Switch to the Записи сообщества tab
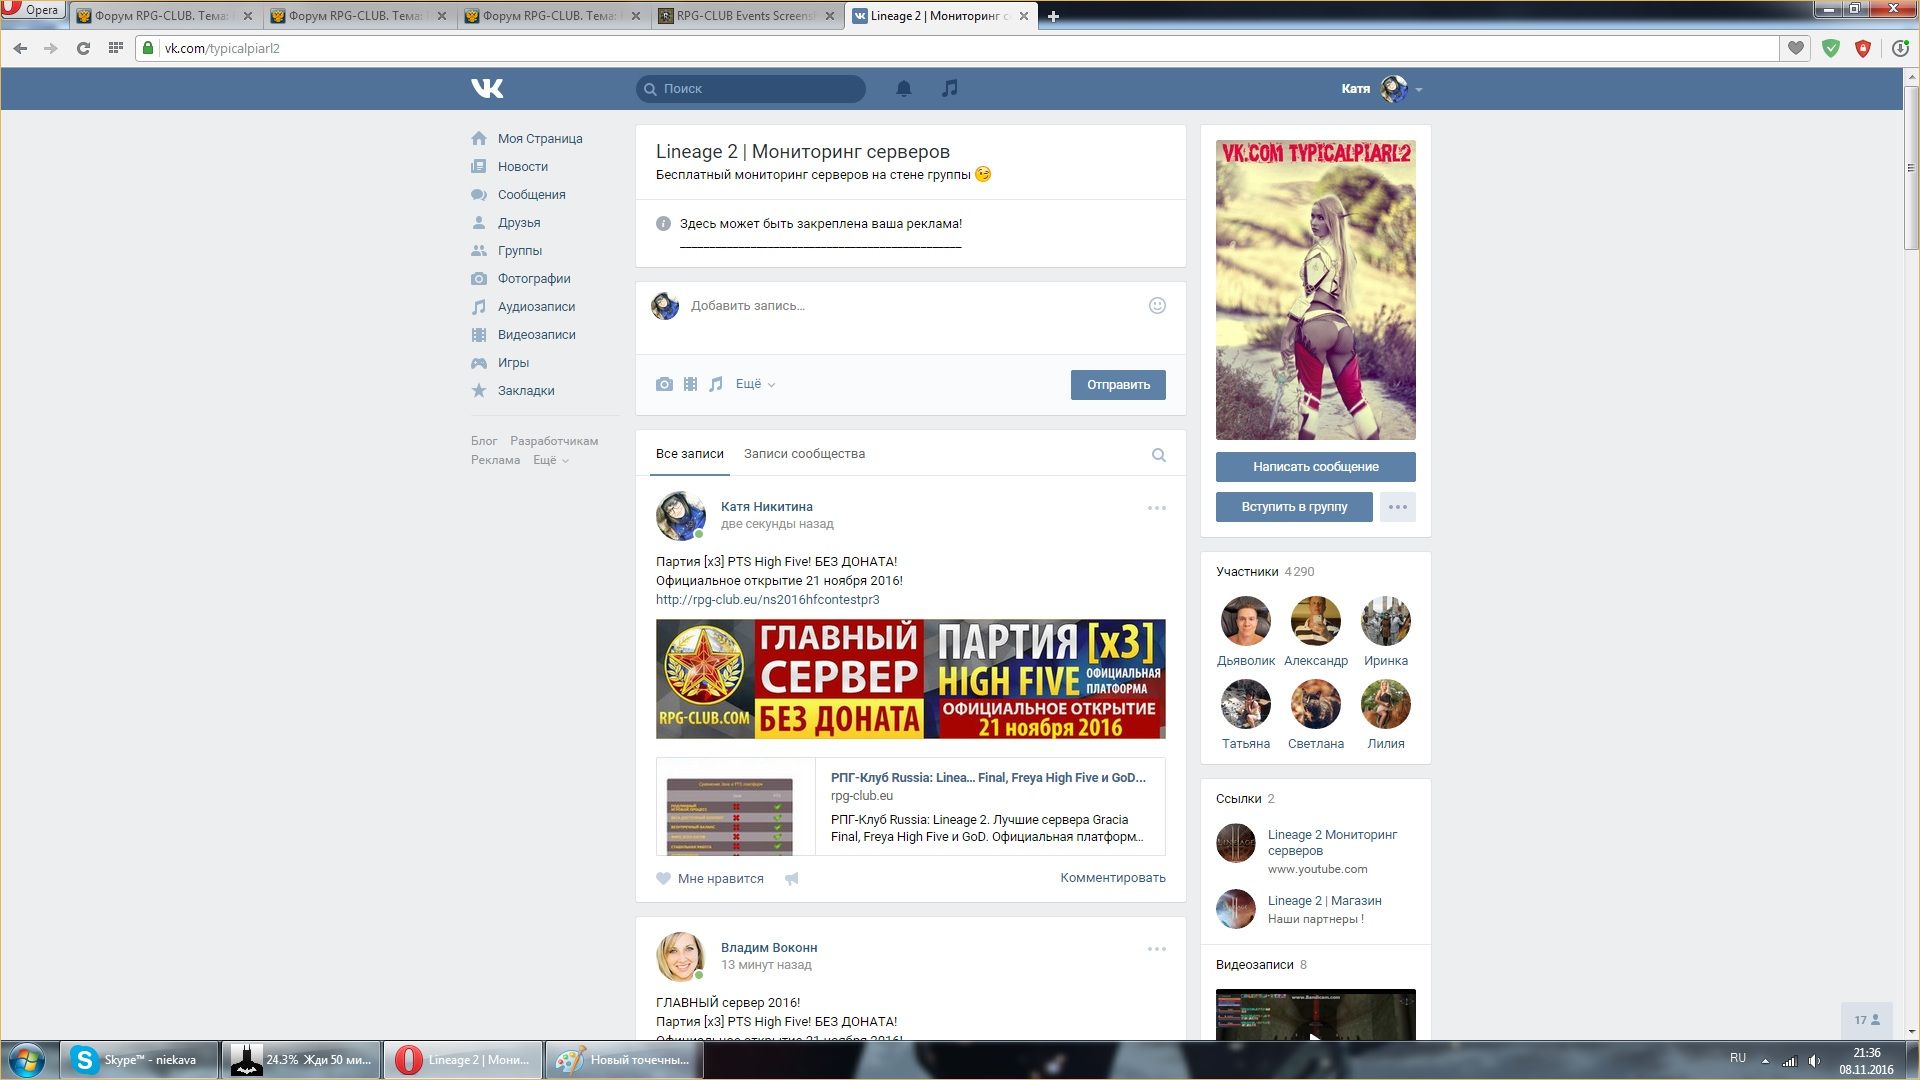Screen dimensions: 1920x1080 coord(804,454)
